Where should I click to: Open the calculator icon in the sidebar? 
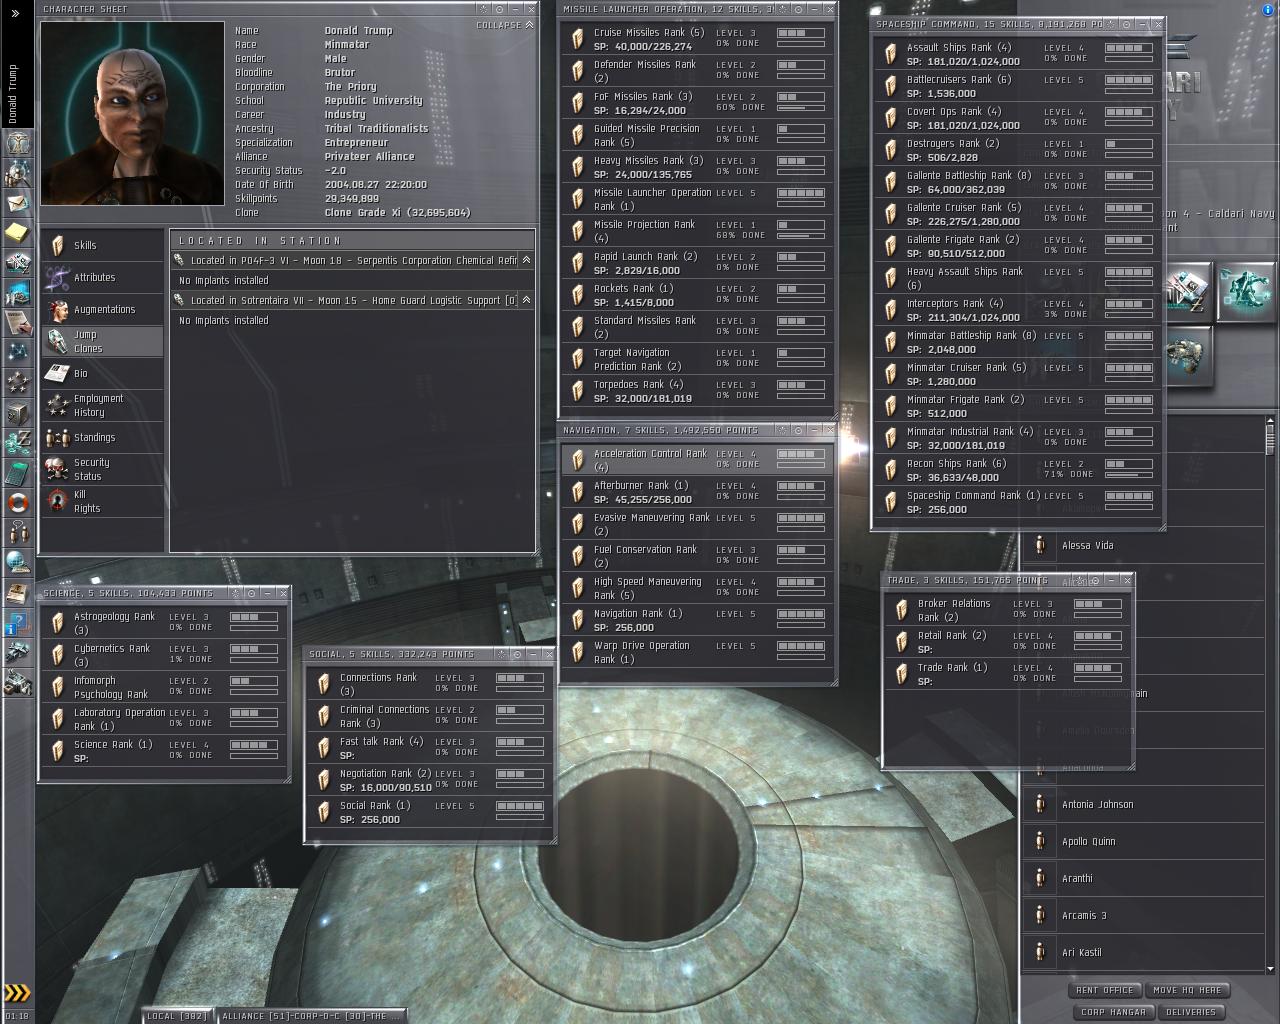17,472
